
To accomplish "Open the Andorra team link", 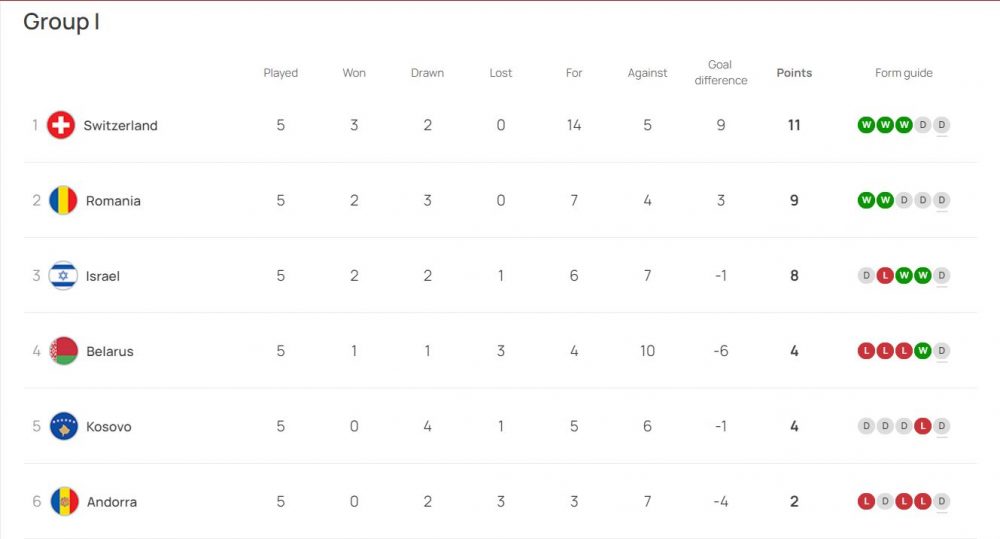I will (x=112, y=502).
